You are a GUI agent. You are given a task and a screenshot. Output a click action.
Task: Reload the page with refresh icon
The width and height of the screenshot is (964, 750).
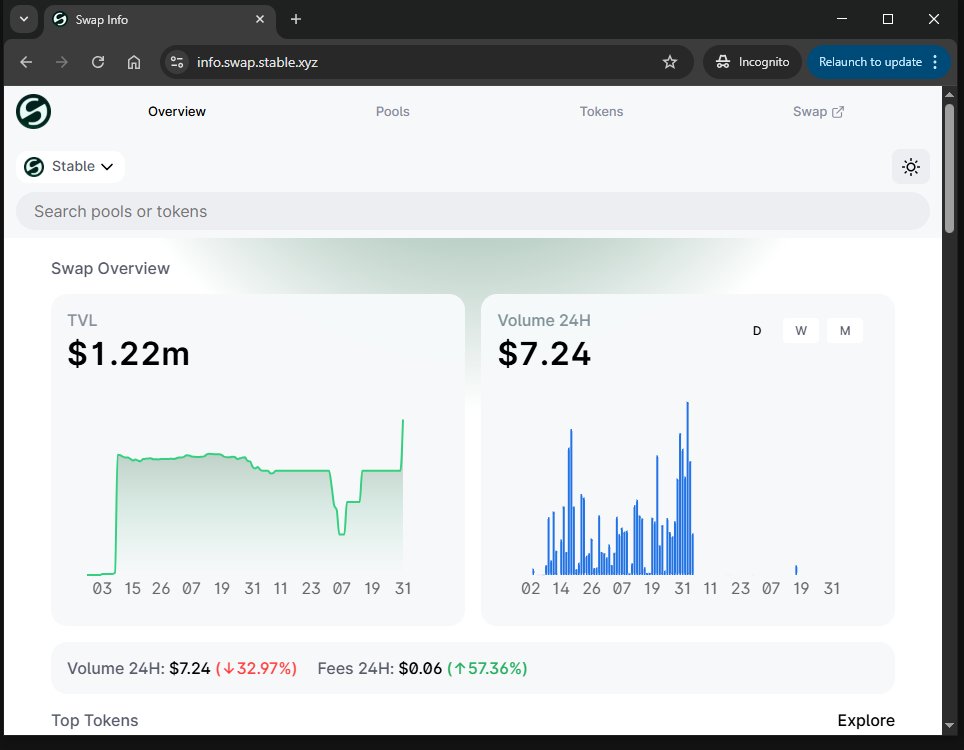[x=98, y=62]
